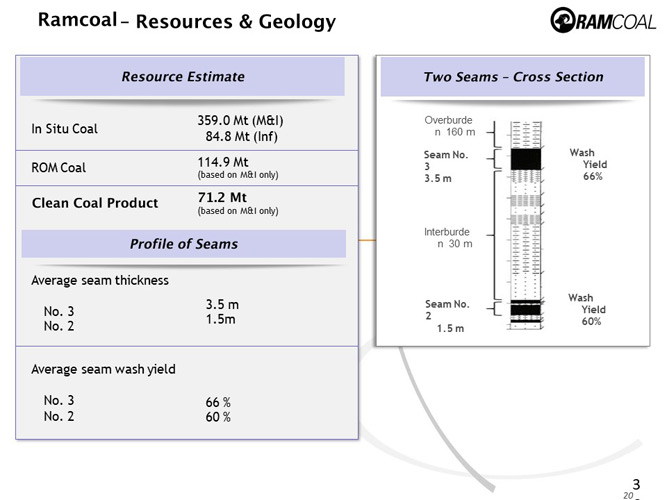
Task: Click the black Seam No. 3 block in diagram
Action: 525,158
